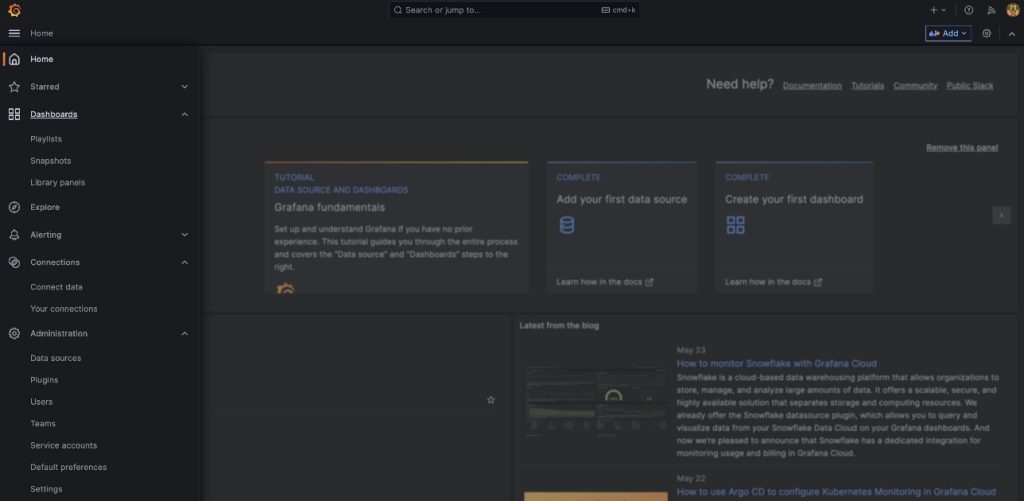This screenshot has height=501, width=1024.
Task: Open How to monitor Snowflake blog post
Action: (x=776, y=363)
